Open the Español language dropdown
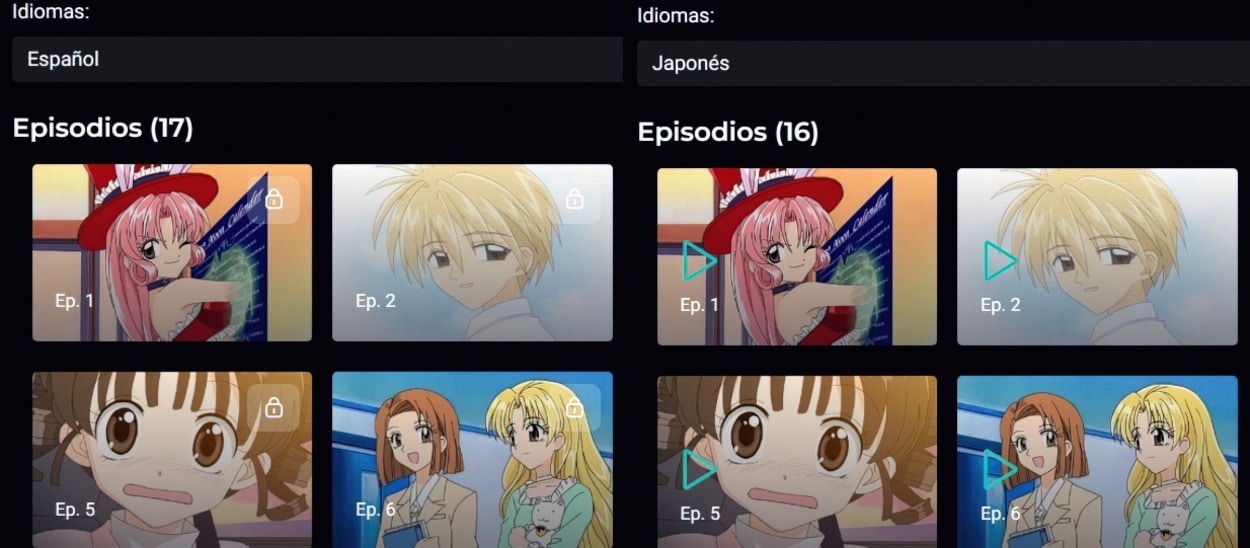This screenshot has height=548, width=1250. [317, 60]
